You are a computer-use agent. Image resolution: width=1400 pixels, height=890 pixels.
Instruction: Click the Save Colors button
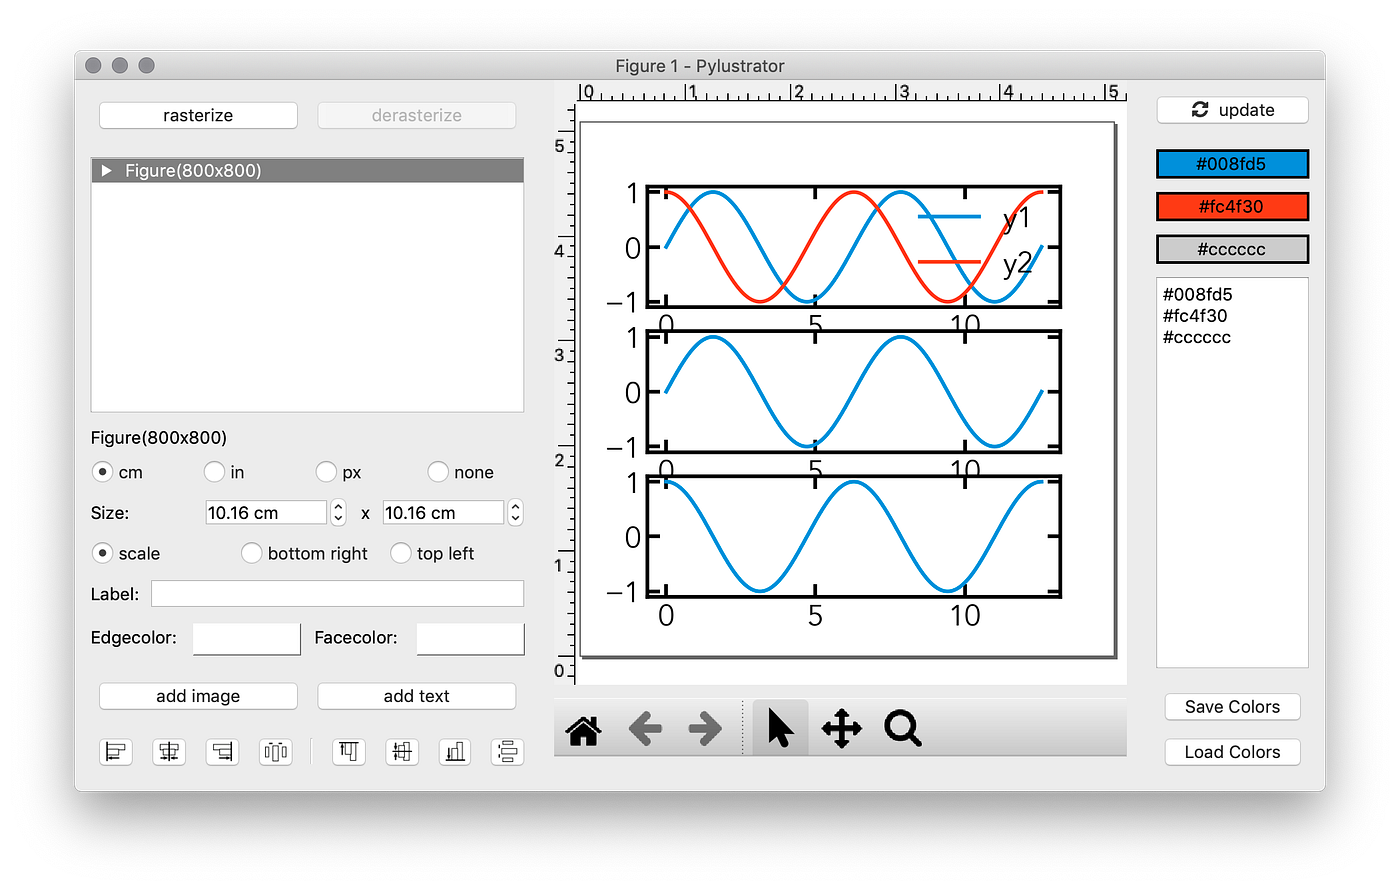(x=1232, y=707)
